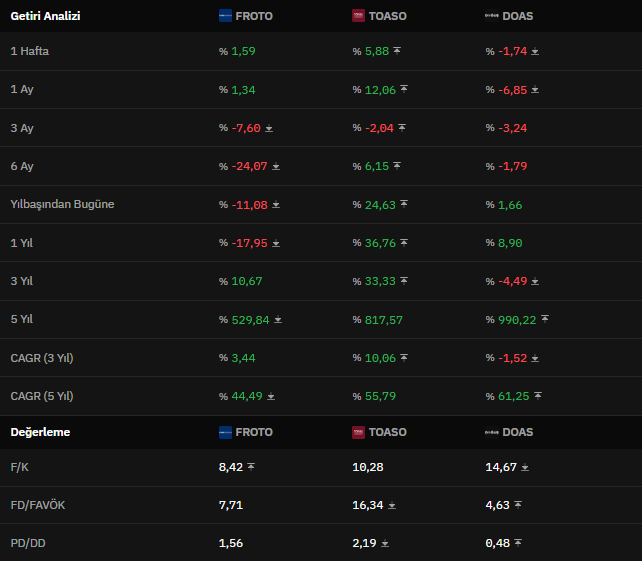642x561 pixels.
Task: Open DOAS ticker in Değerleme header
Action: [x=518, y=432]
